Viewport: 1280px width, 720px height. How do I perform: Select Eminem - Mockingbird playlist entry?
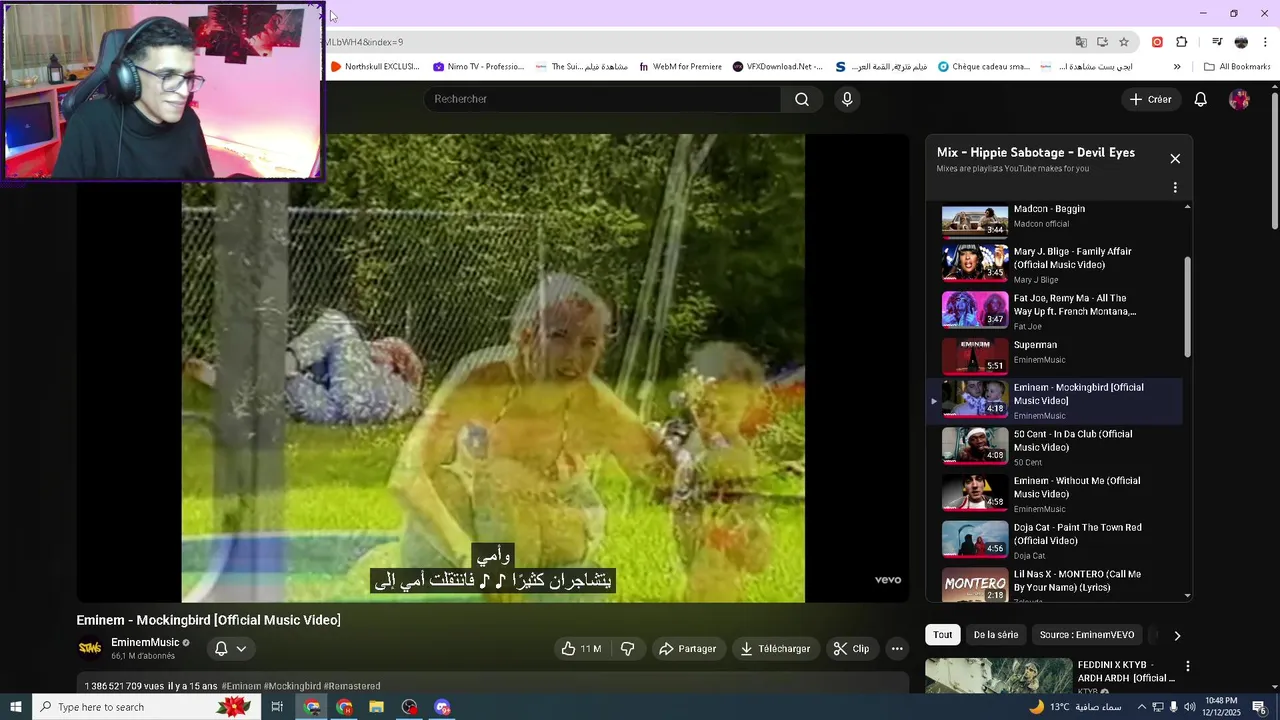point(1054,400)
